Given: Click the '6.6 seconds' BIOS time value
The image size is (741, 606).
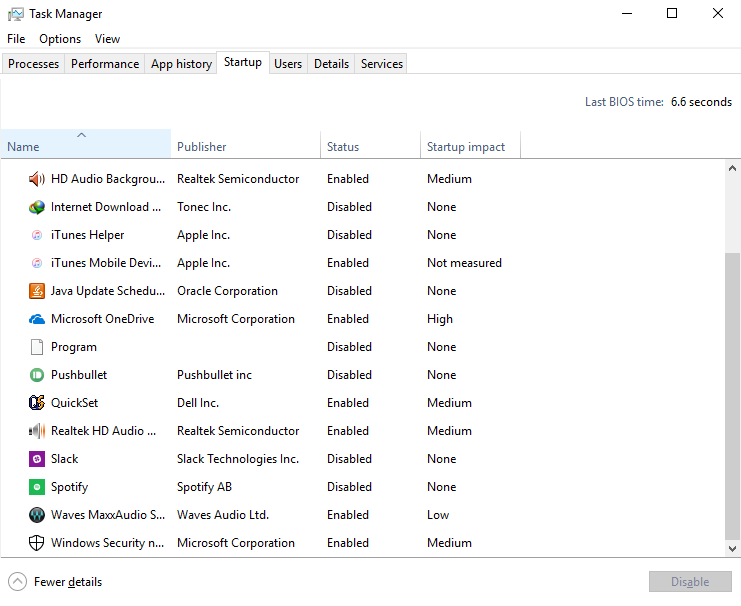Looking at the screenshot, I should pyautogui.click(x=701, y=102).
